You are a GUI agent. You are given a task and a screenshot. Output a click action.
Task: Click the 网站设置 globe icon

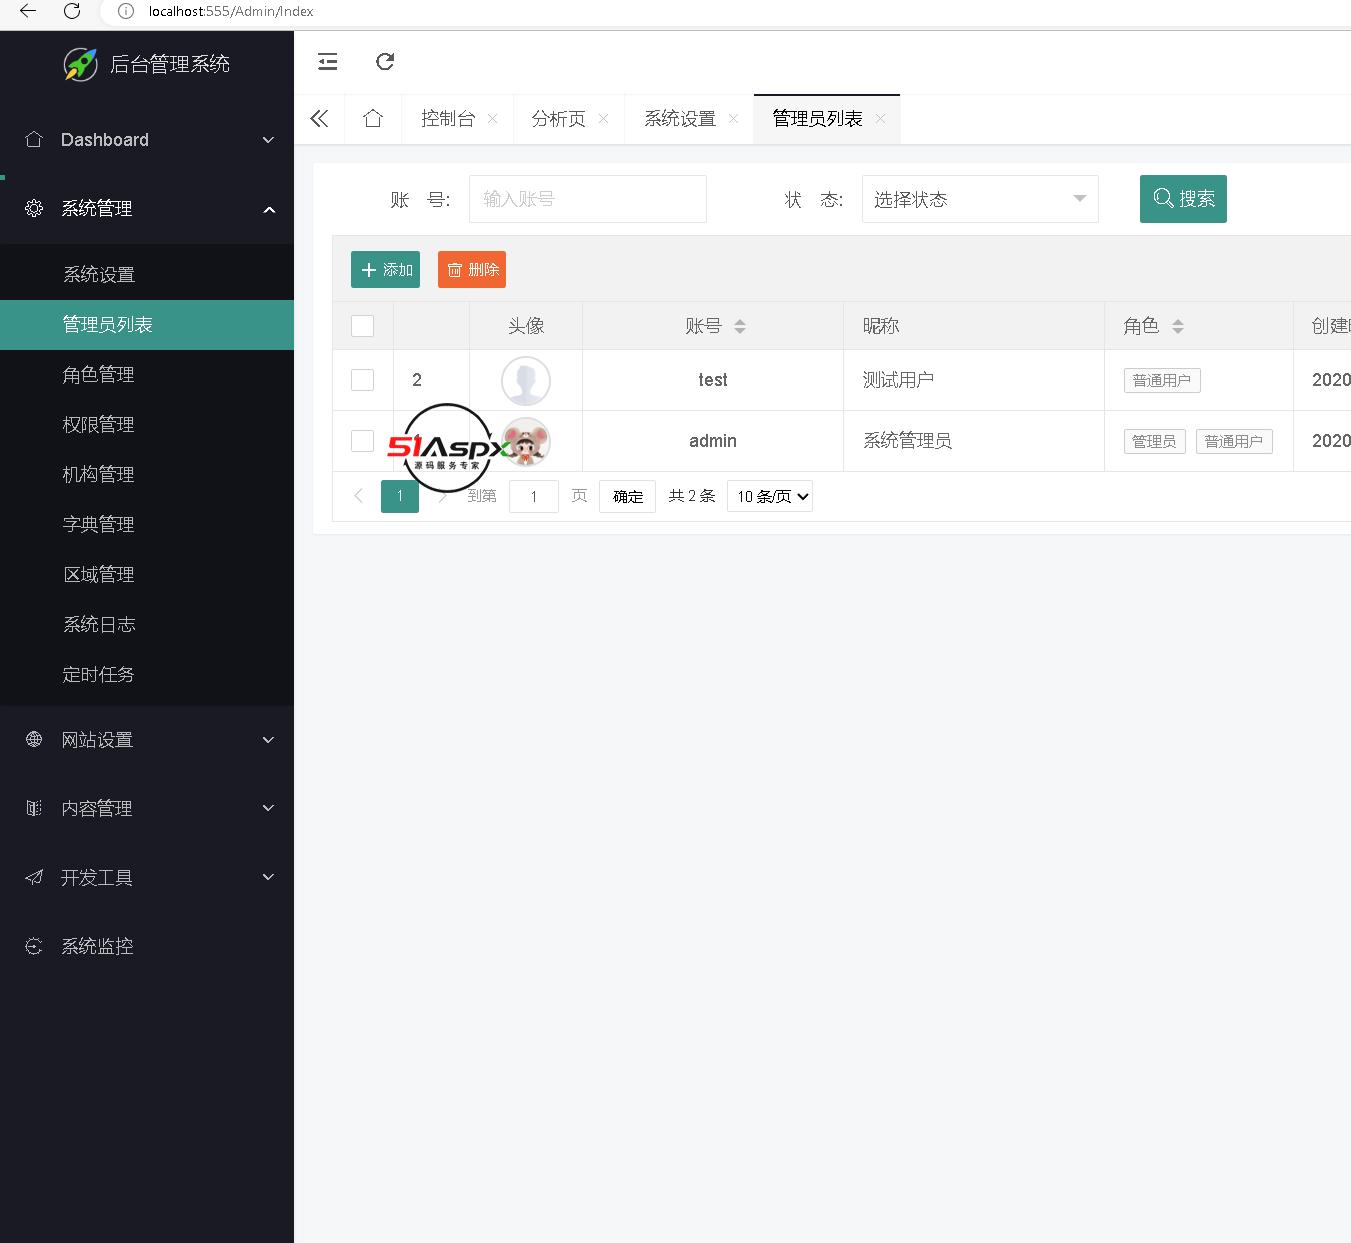coord(34,740)
